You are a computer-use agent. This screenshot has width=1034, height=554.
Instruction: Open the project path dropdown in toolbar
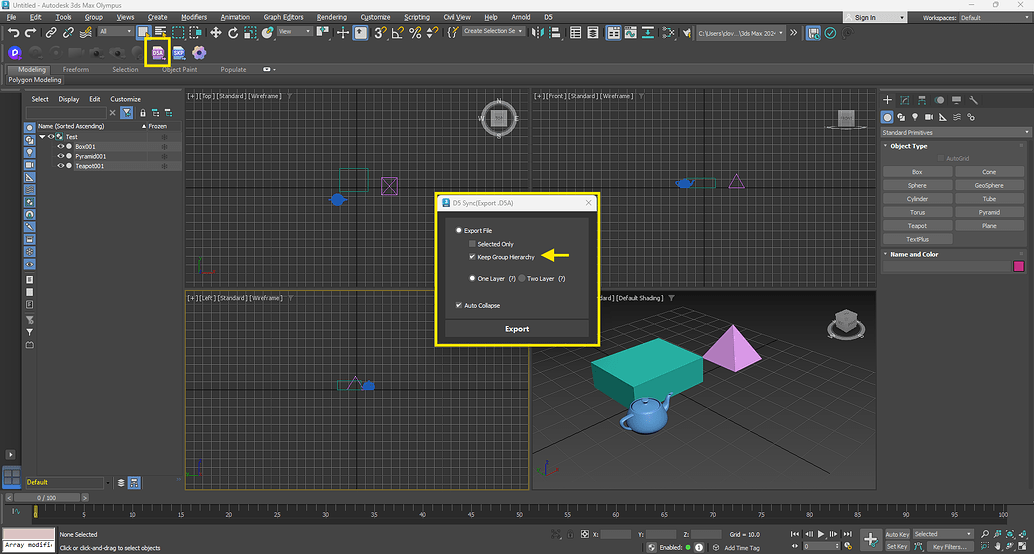pyautogui.click(x=741, y=32)
